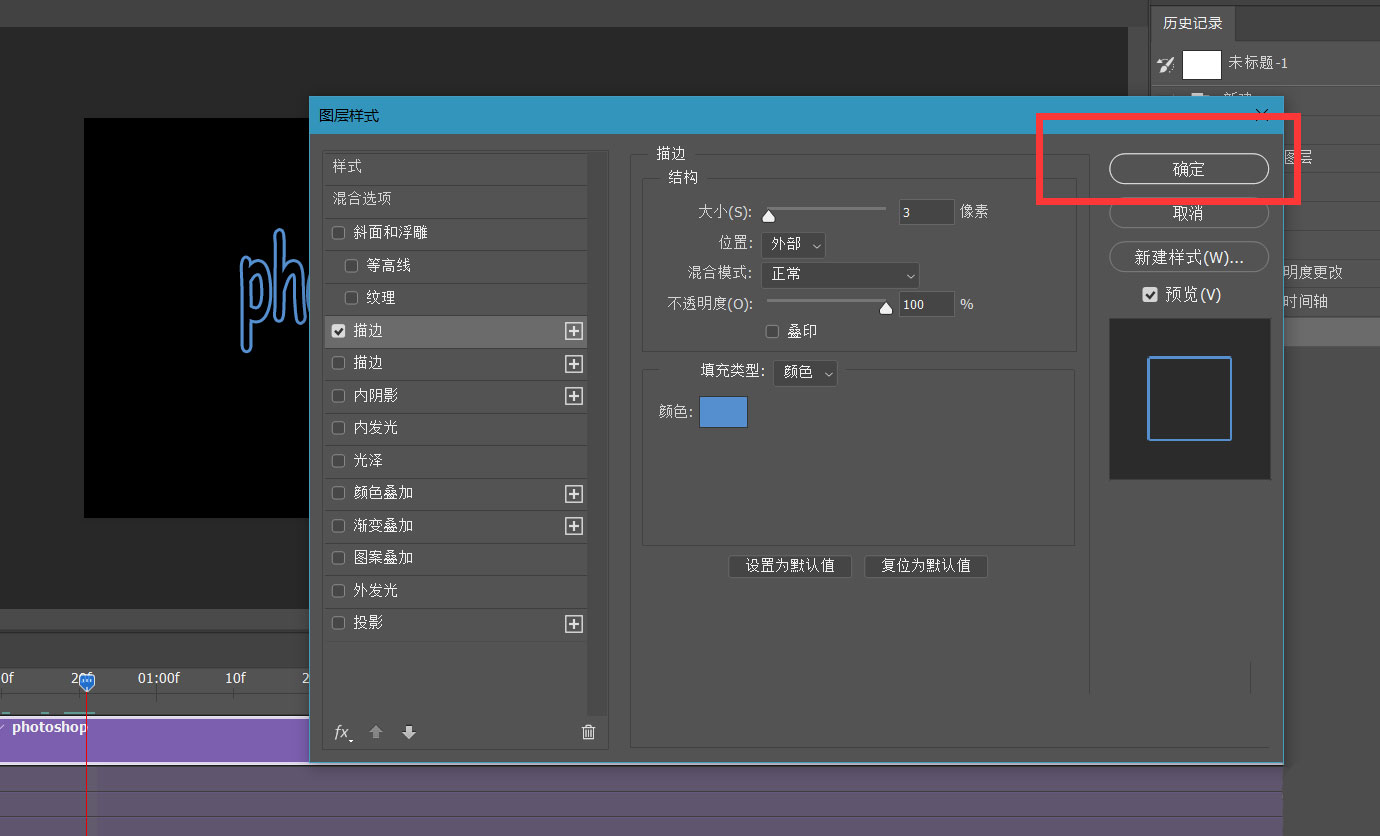
Task: Open the 填充类型 dropdown
Action: pyautogui.click(x=805, y=372)
